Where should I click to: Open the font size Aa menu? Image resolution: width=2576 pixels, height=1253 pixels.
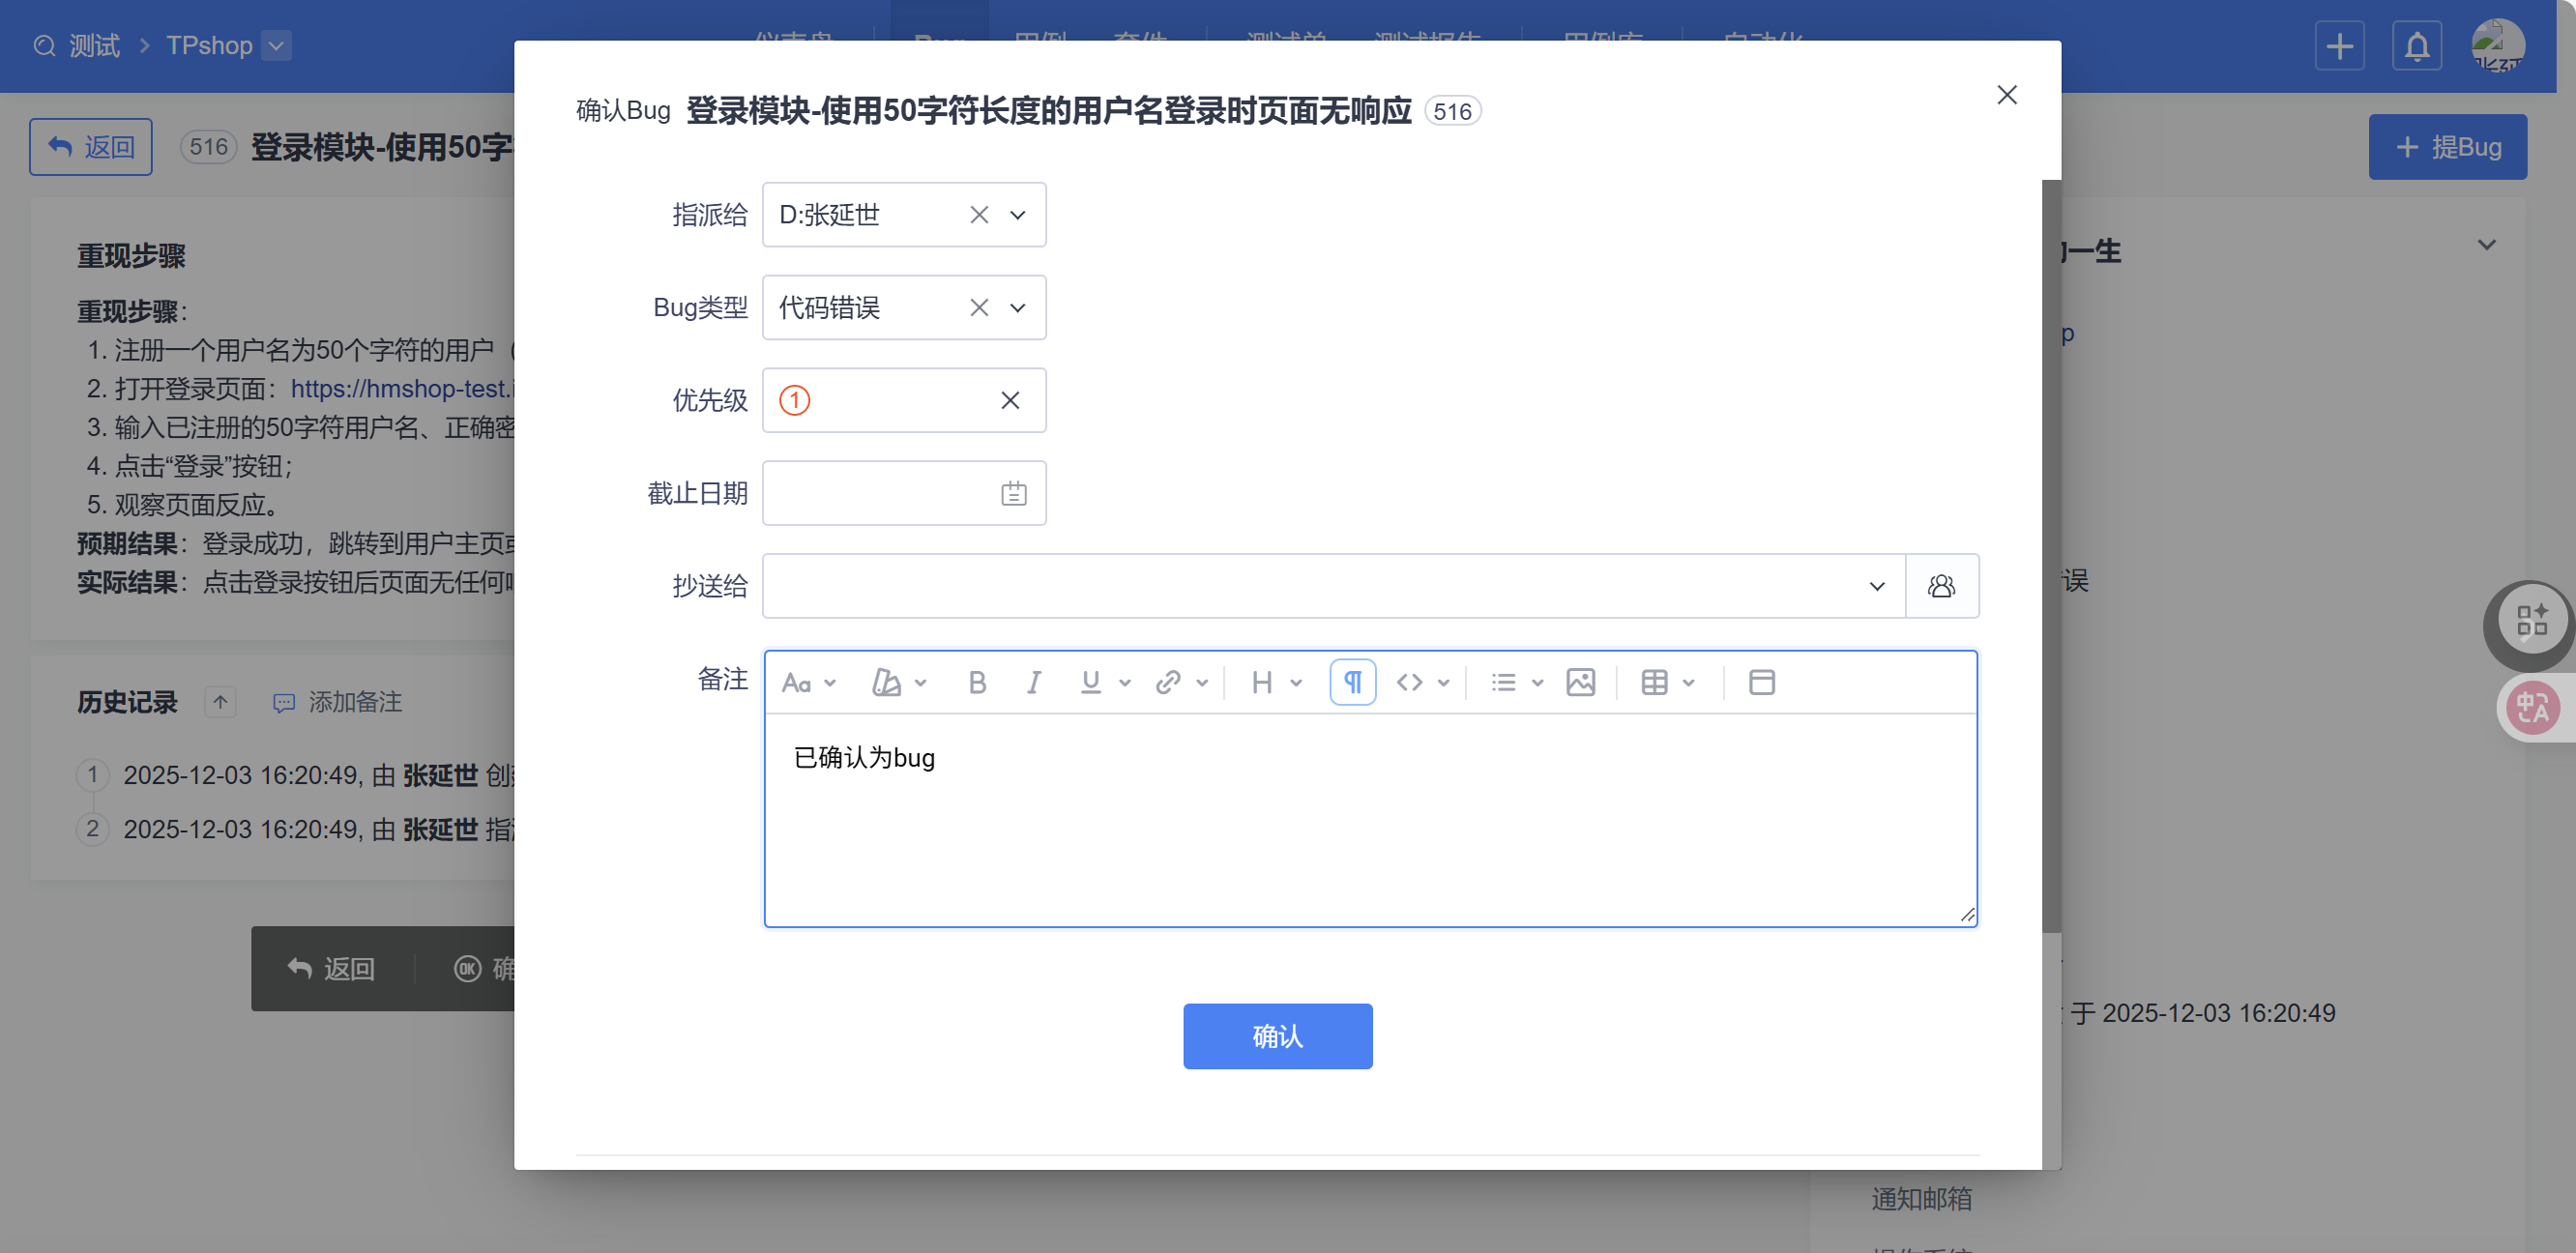[808, 683]
